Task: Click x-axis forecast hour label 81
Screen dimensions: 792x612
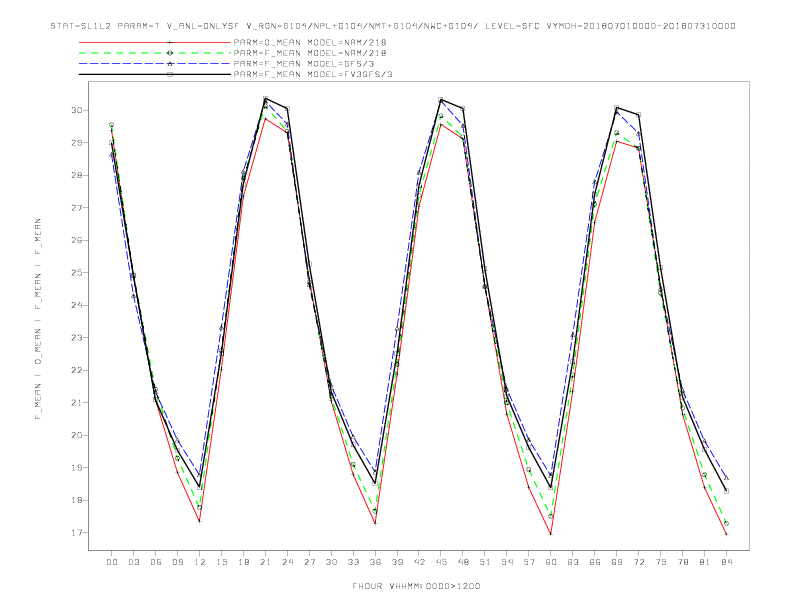Action: coord(705,562)
